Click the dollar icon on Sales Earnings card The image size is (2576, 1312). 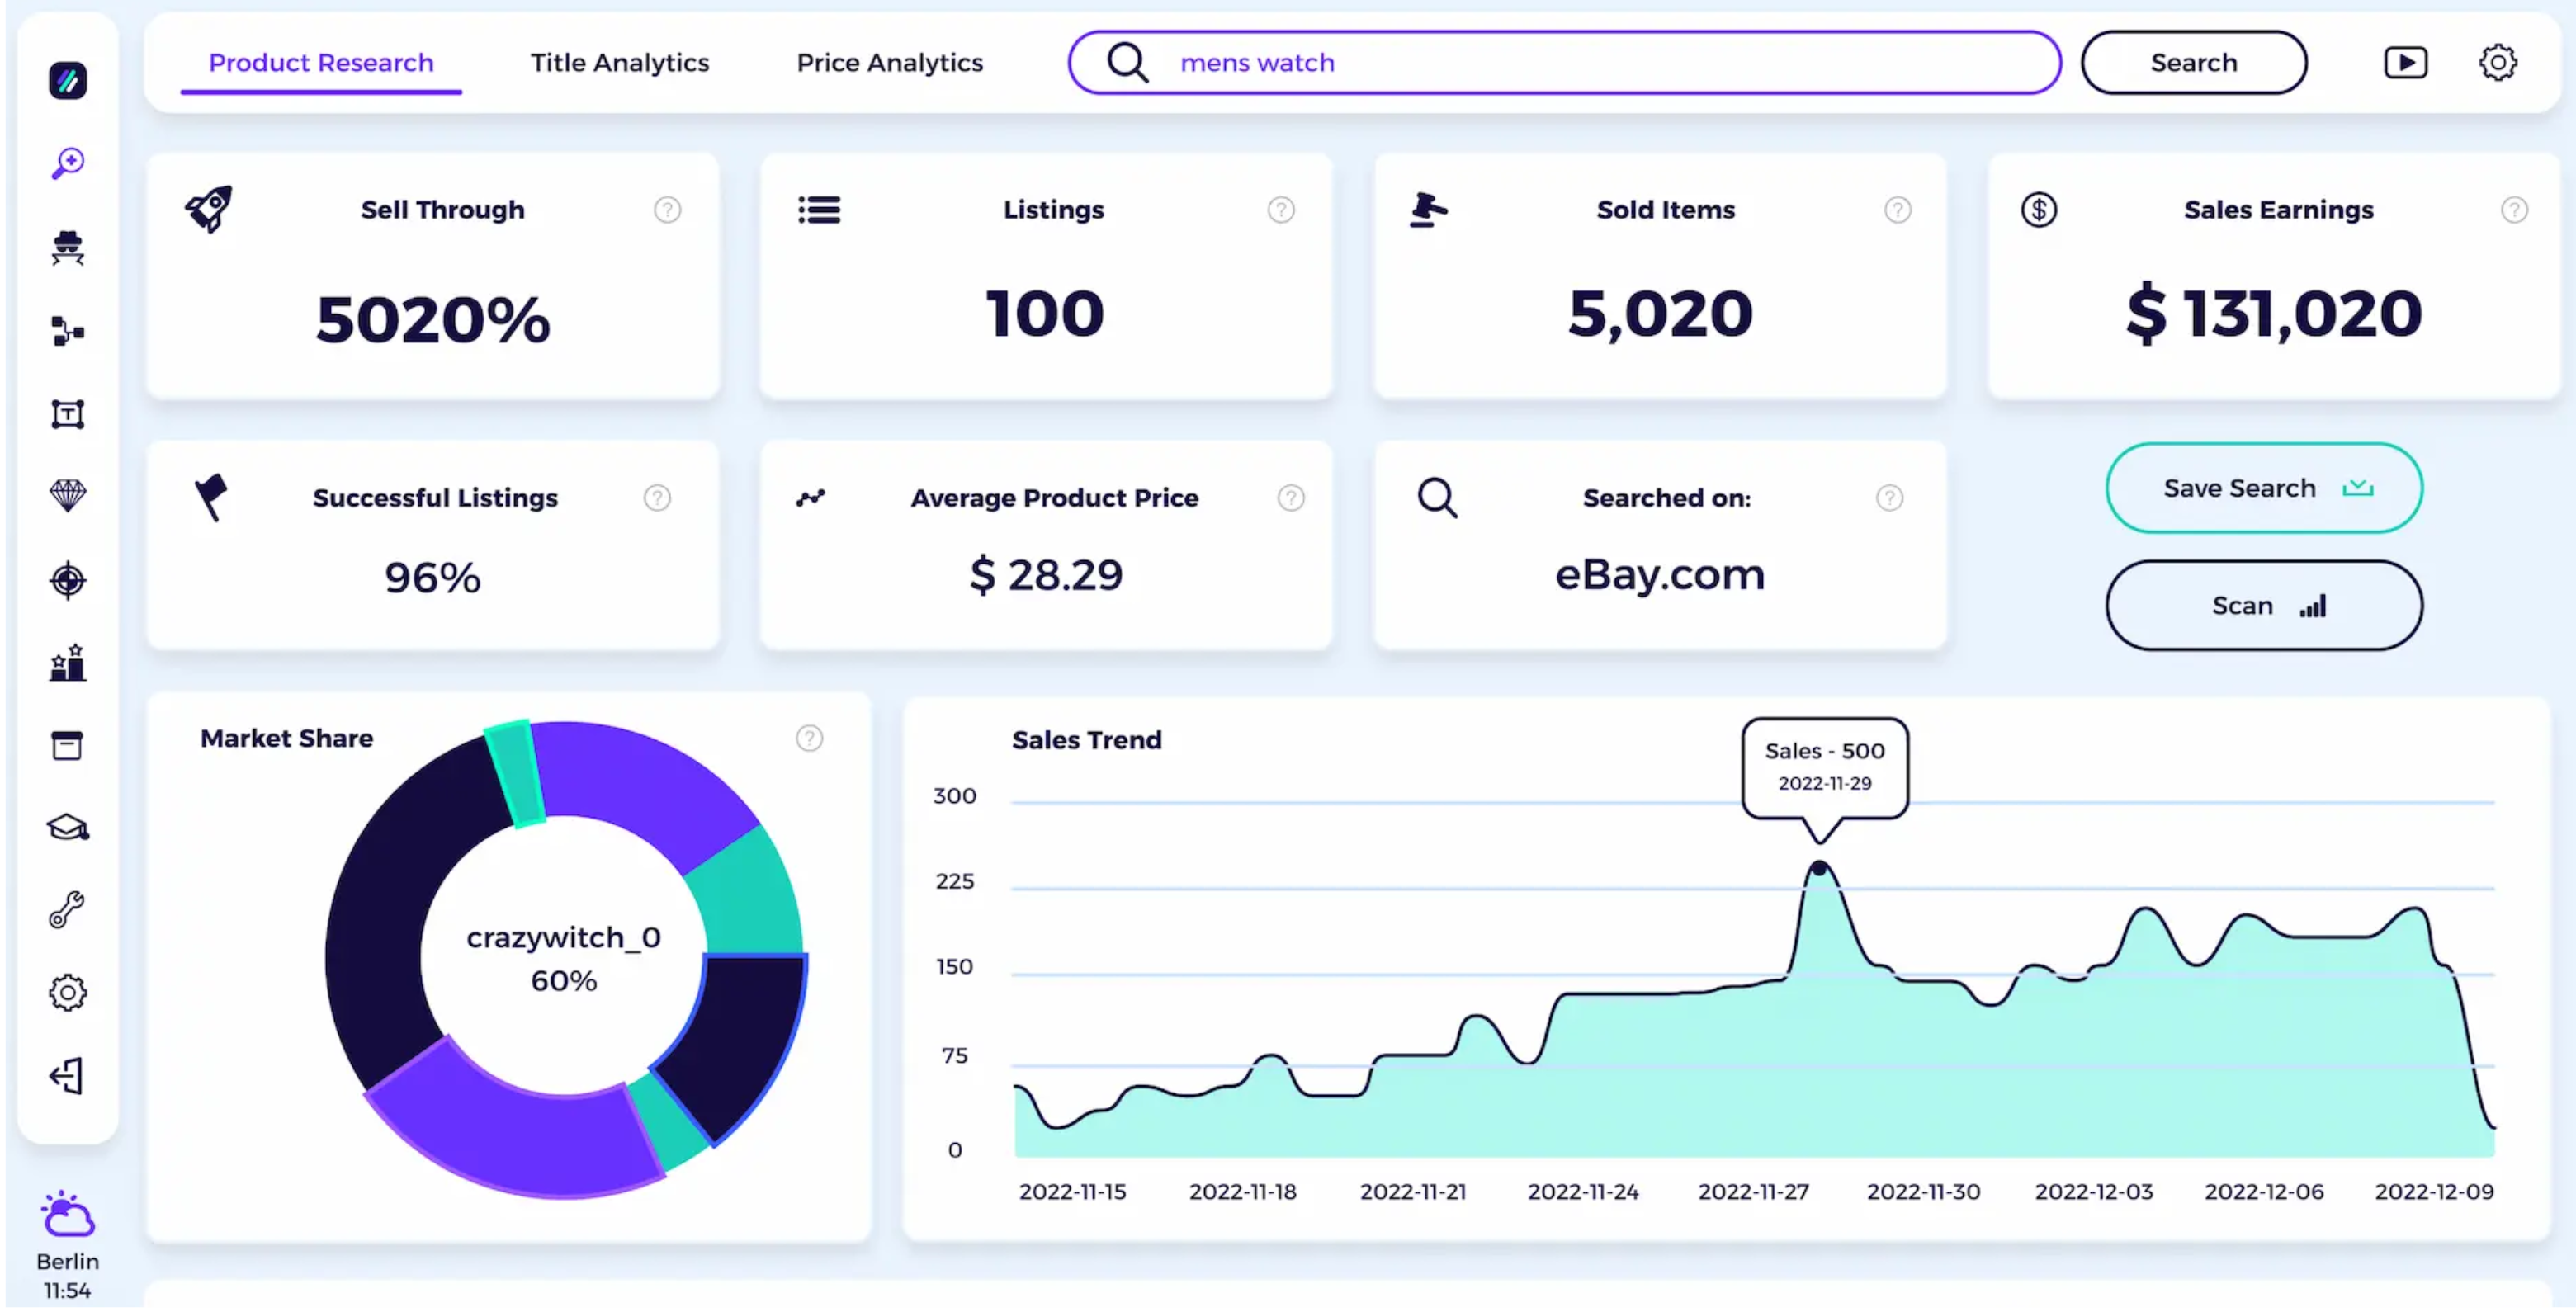click(x=2038, y=210)
